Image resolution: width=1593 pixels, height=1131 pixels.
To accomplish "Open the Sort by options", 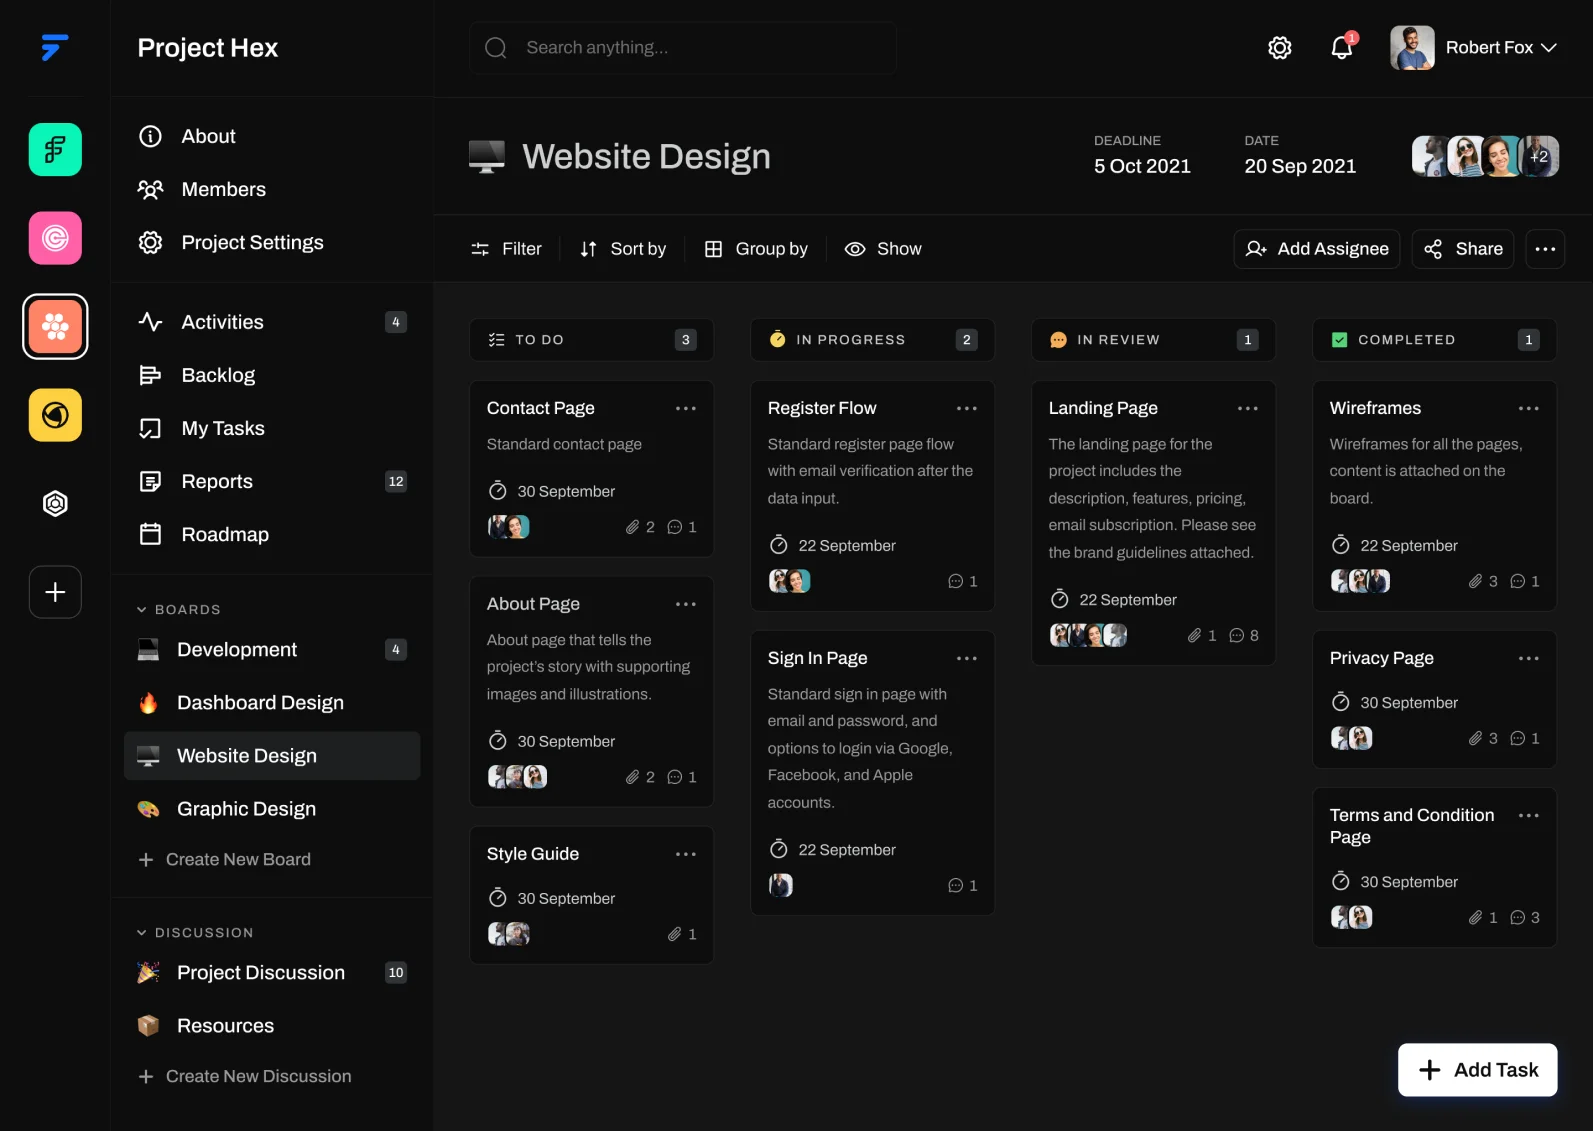I will point(623,249).
